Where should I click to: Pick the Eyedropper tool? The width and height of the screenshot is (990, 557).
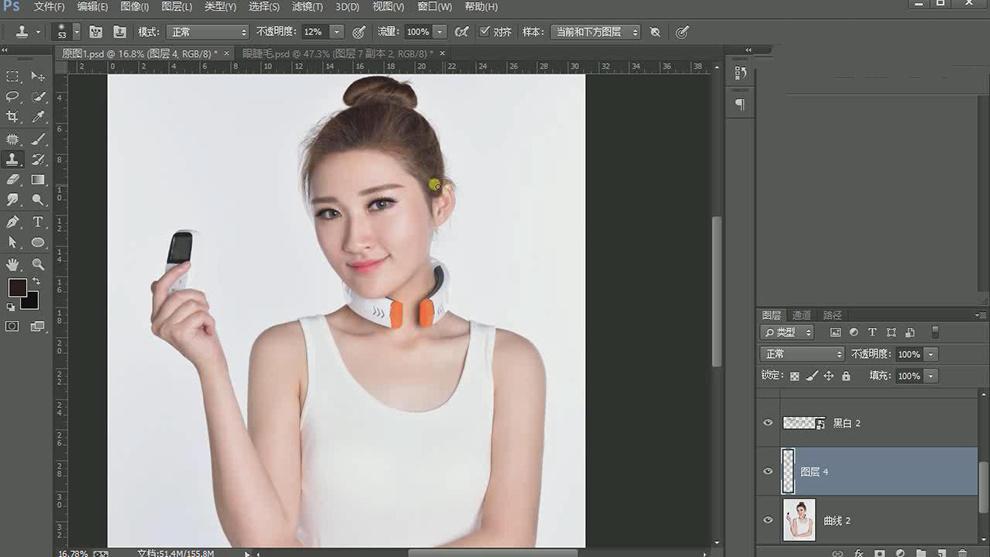(x=38, y=118)
